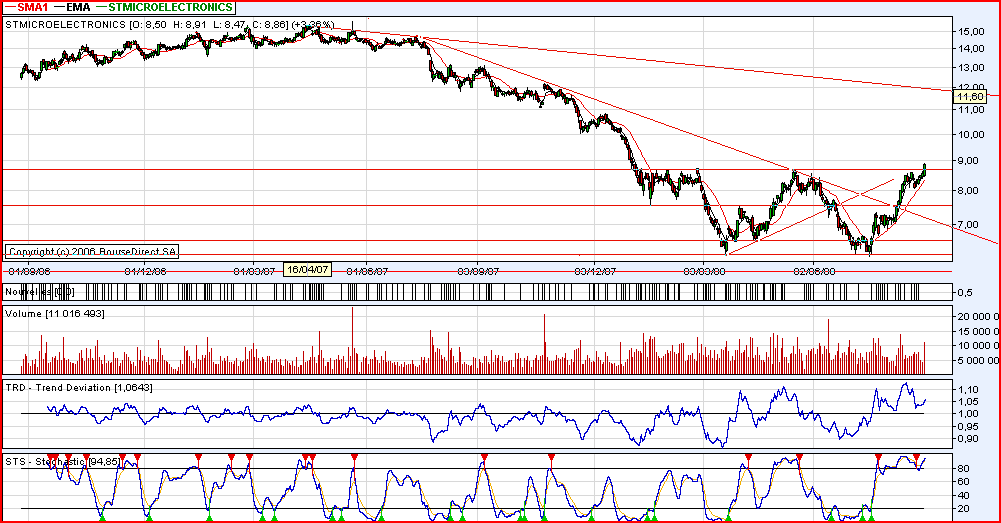Click the 40 stochastic axis value
The height and width of the screenshot is (523, 1001).
(x=964, y=496)
